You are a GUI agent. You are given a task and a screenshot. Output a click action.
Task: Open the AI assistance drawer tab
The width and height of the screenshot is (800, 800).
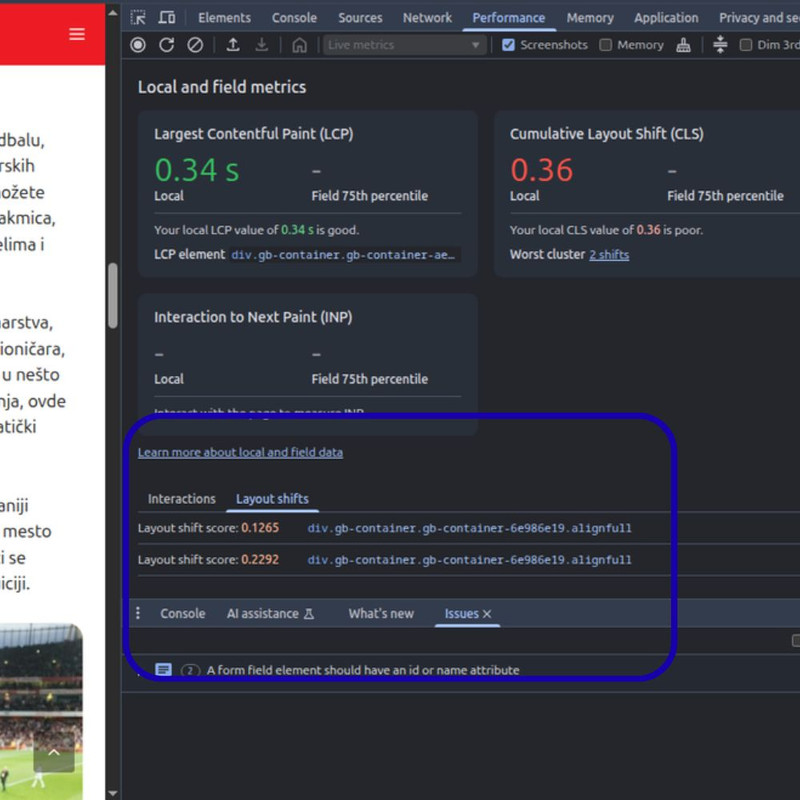tap(270, 613)
